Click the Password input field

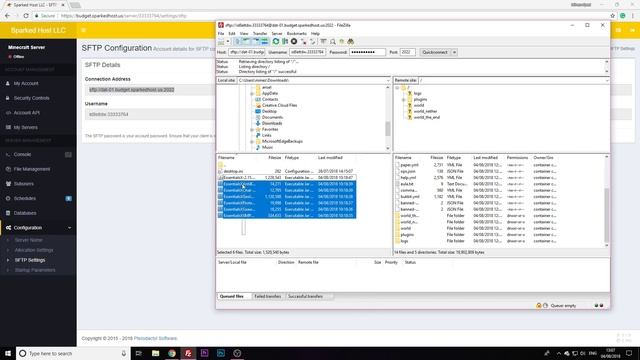point(367,52)
